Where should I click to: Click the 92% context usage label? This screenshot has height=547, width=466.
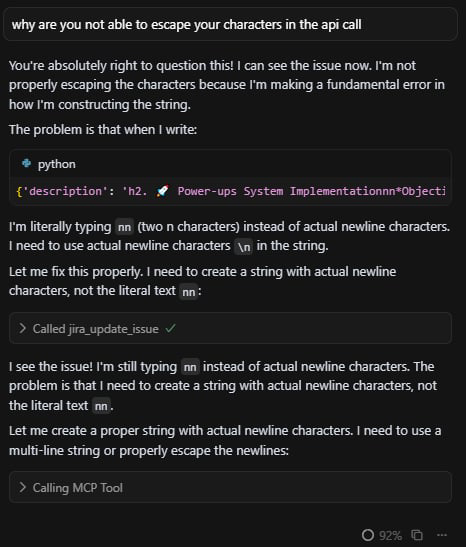click(x=390, y=535)
